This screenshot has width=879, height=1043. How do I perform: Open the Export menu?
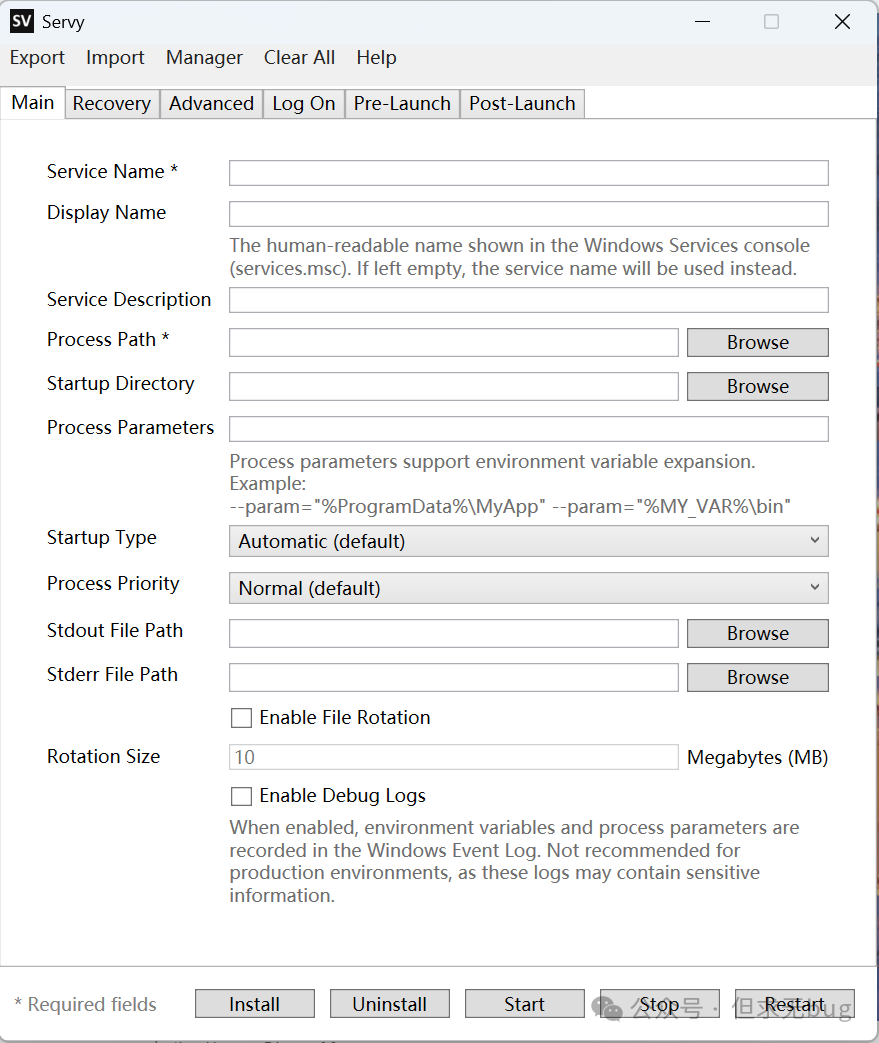click(x=37, y=58)
